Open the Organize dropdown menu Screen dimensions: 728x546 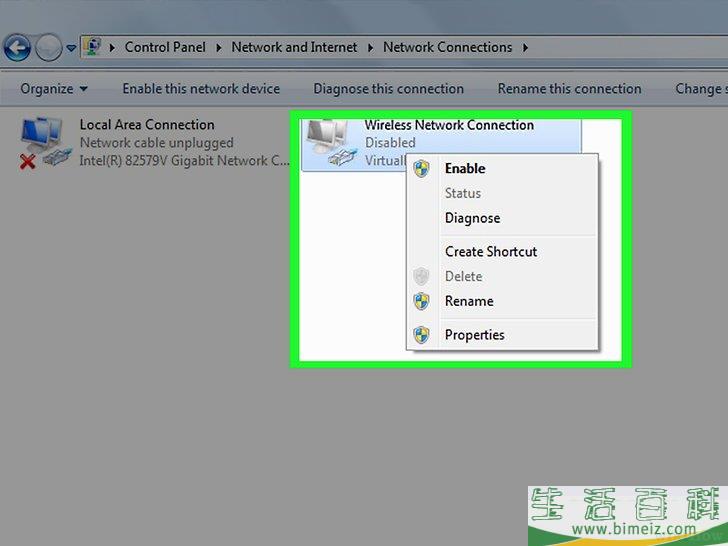click(54, 89)
